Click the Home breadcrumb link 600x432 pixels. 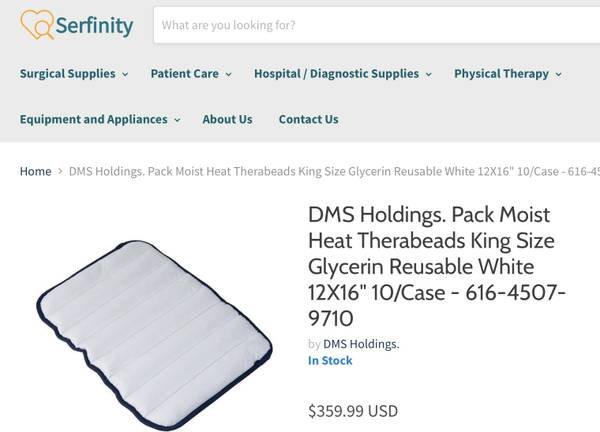point(36,171)
